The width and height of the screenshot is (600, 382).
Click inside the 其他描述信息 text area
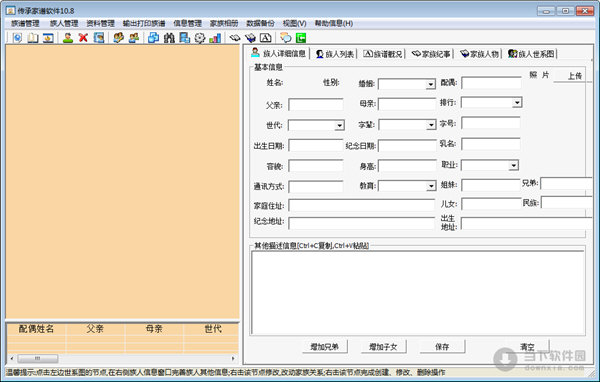click(x=418, y=292)
